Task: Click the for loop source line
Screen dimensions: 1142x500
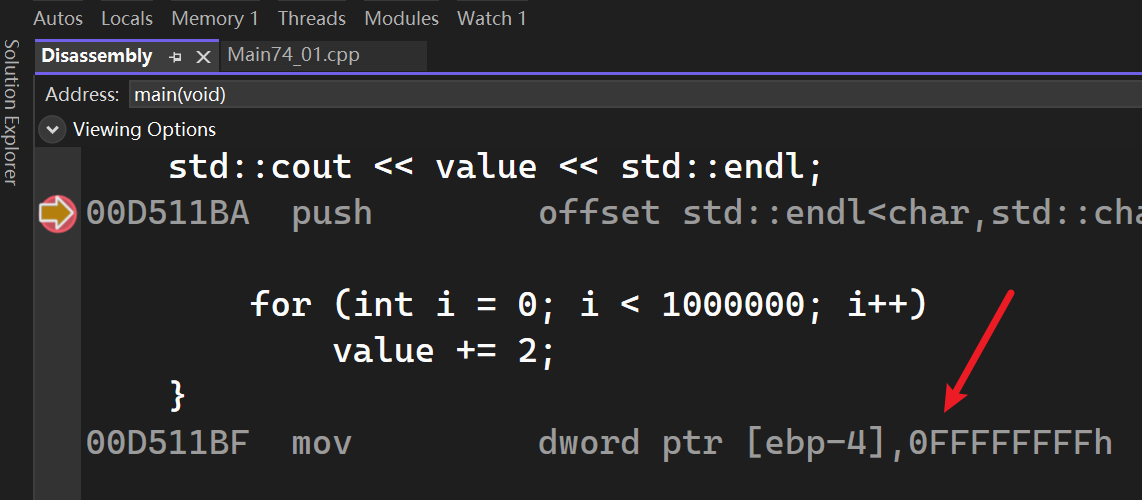Action: pos(588,303)
